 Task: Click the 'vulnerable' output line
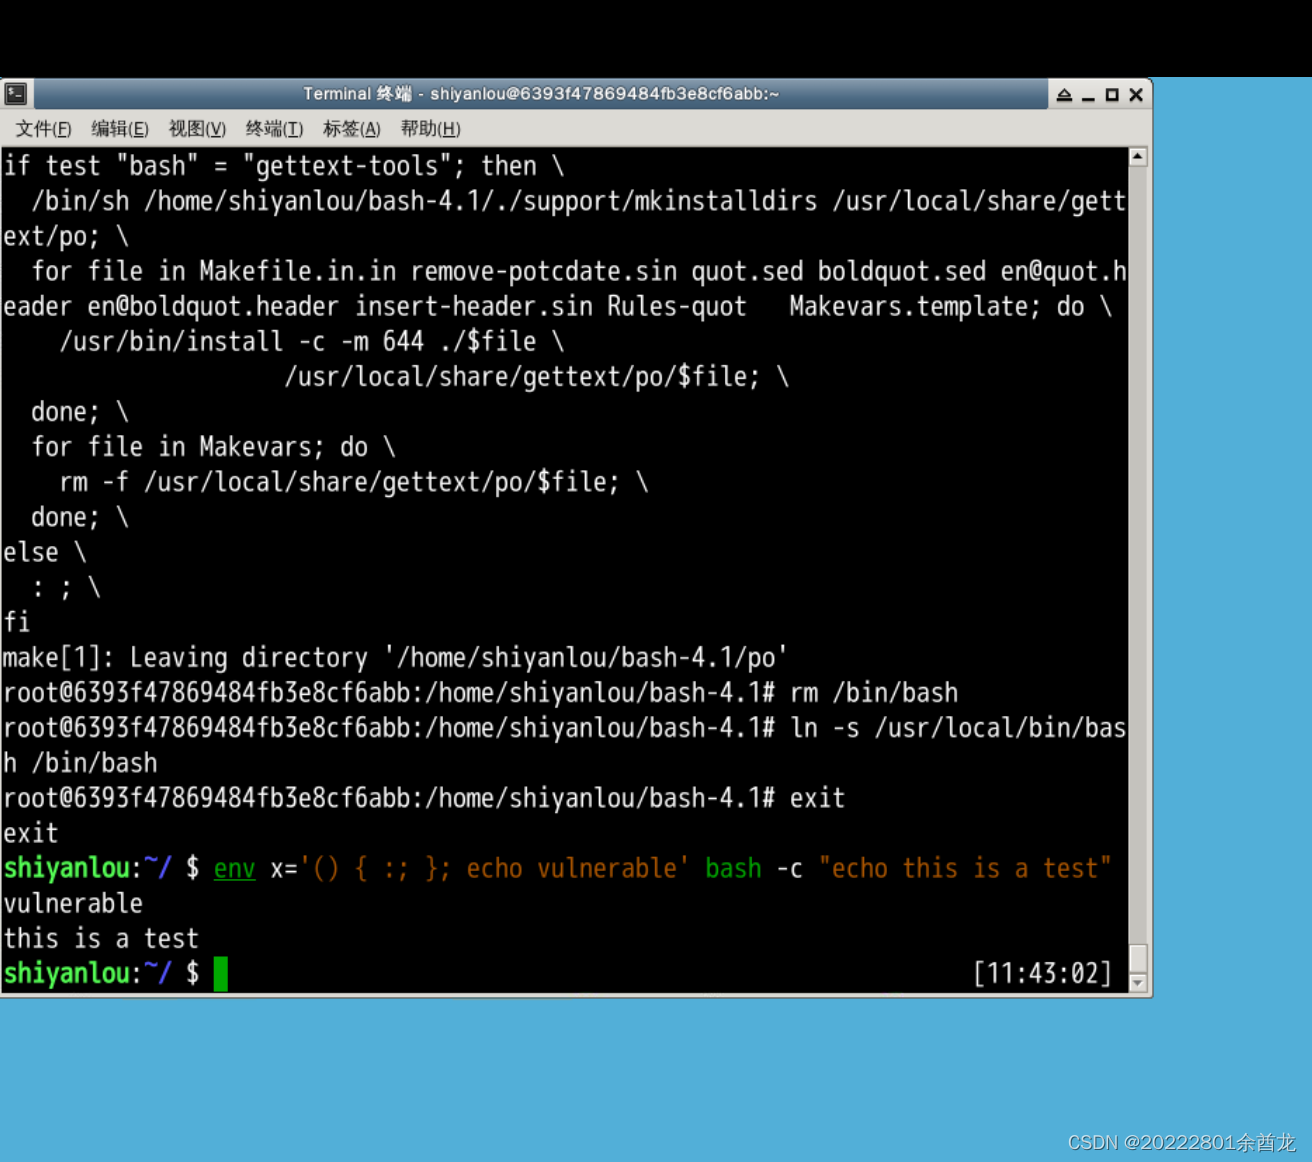tap(73, 903)
